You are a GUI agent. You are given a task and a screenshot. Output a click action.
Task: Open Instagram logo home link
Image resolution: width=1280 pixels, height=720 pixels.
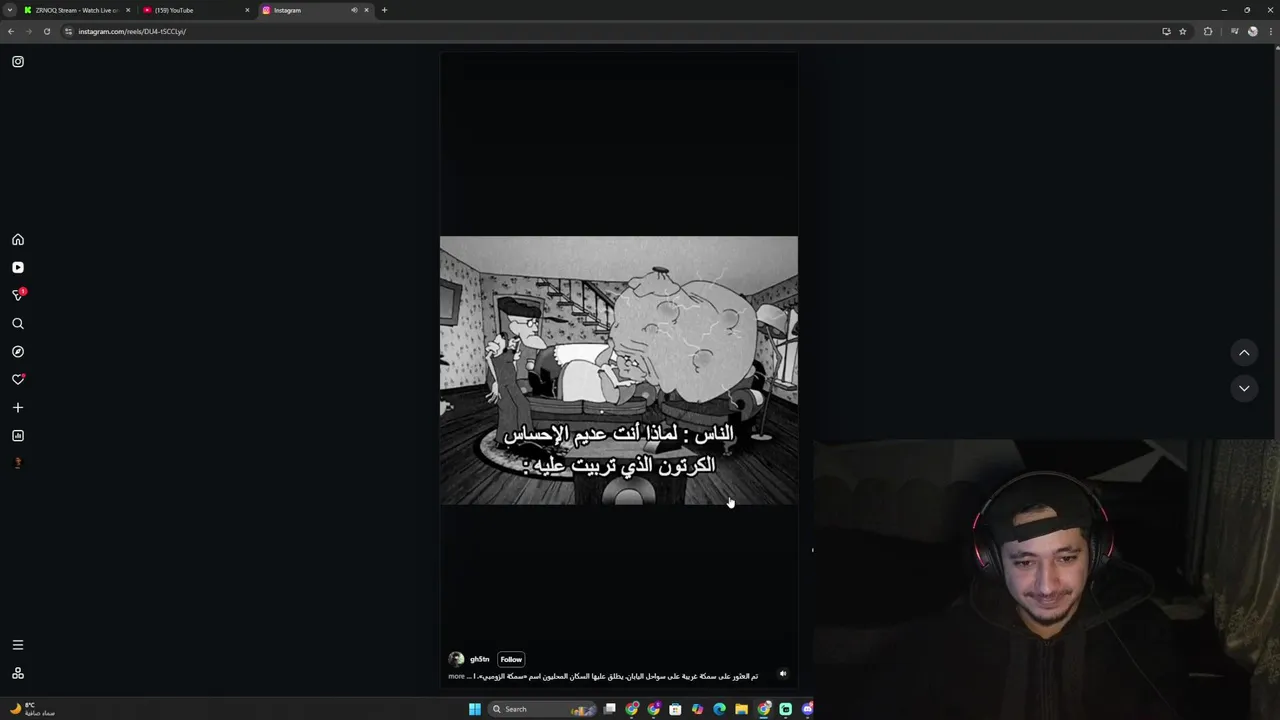(18, 62)
